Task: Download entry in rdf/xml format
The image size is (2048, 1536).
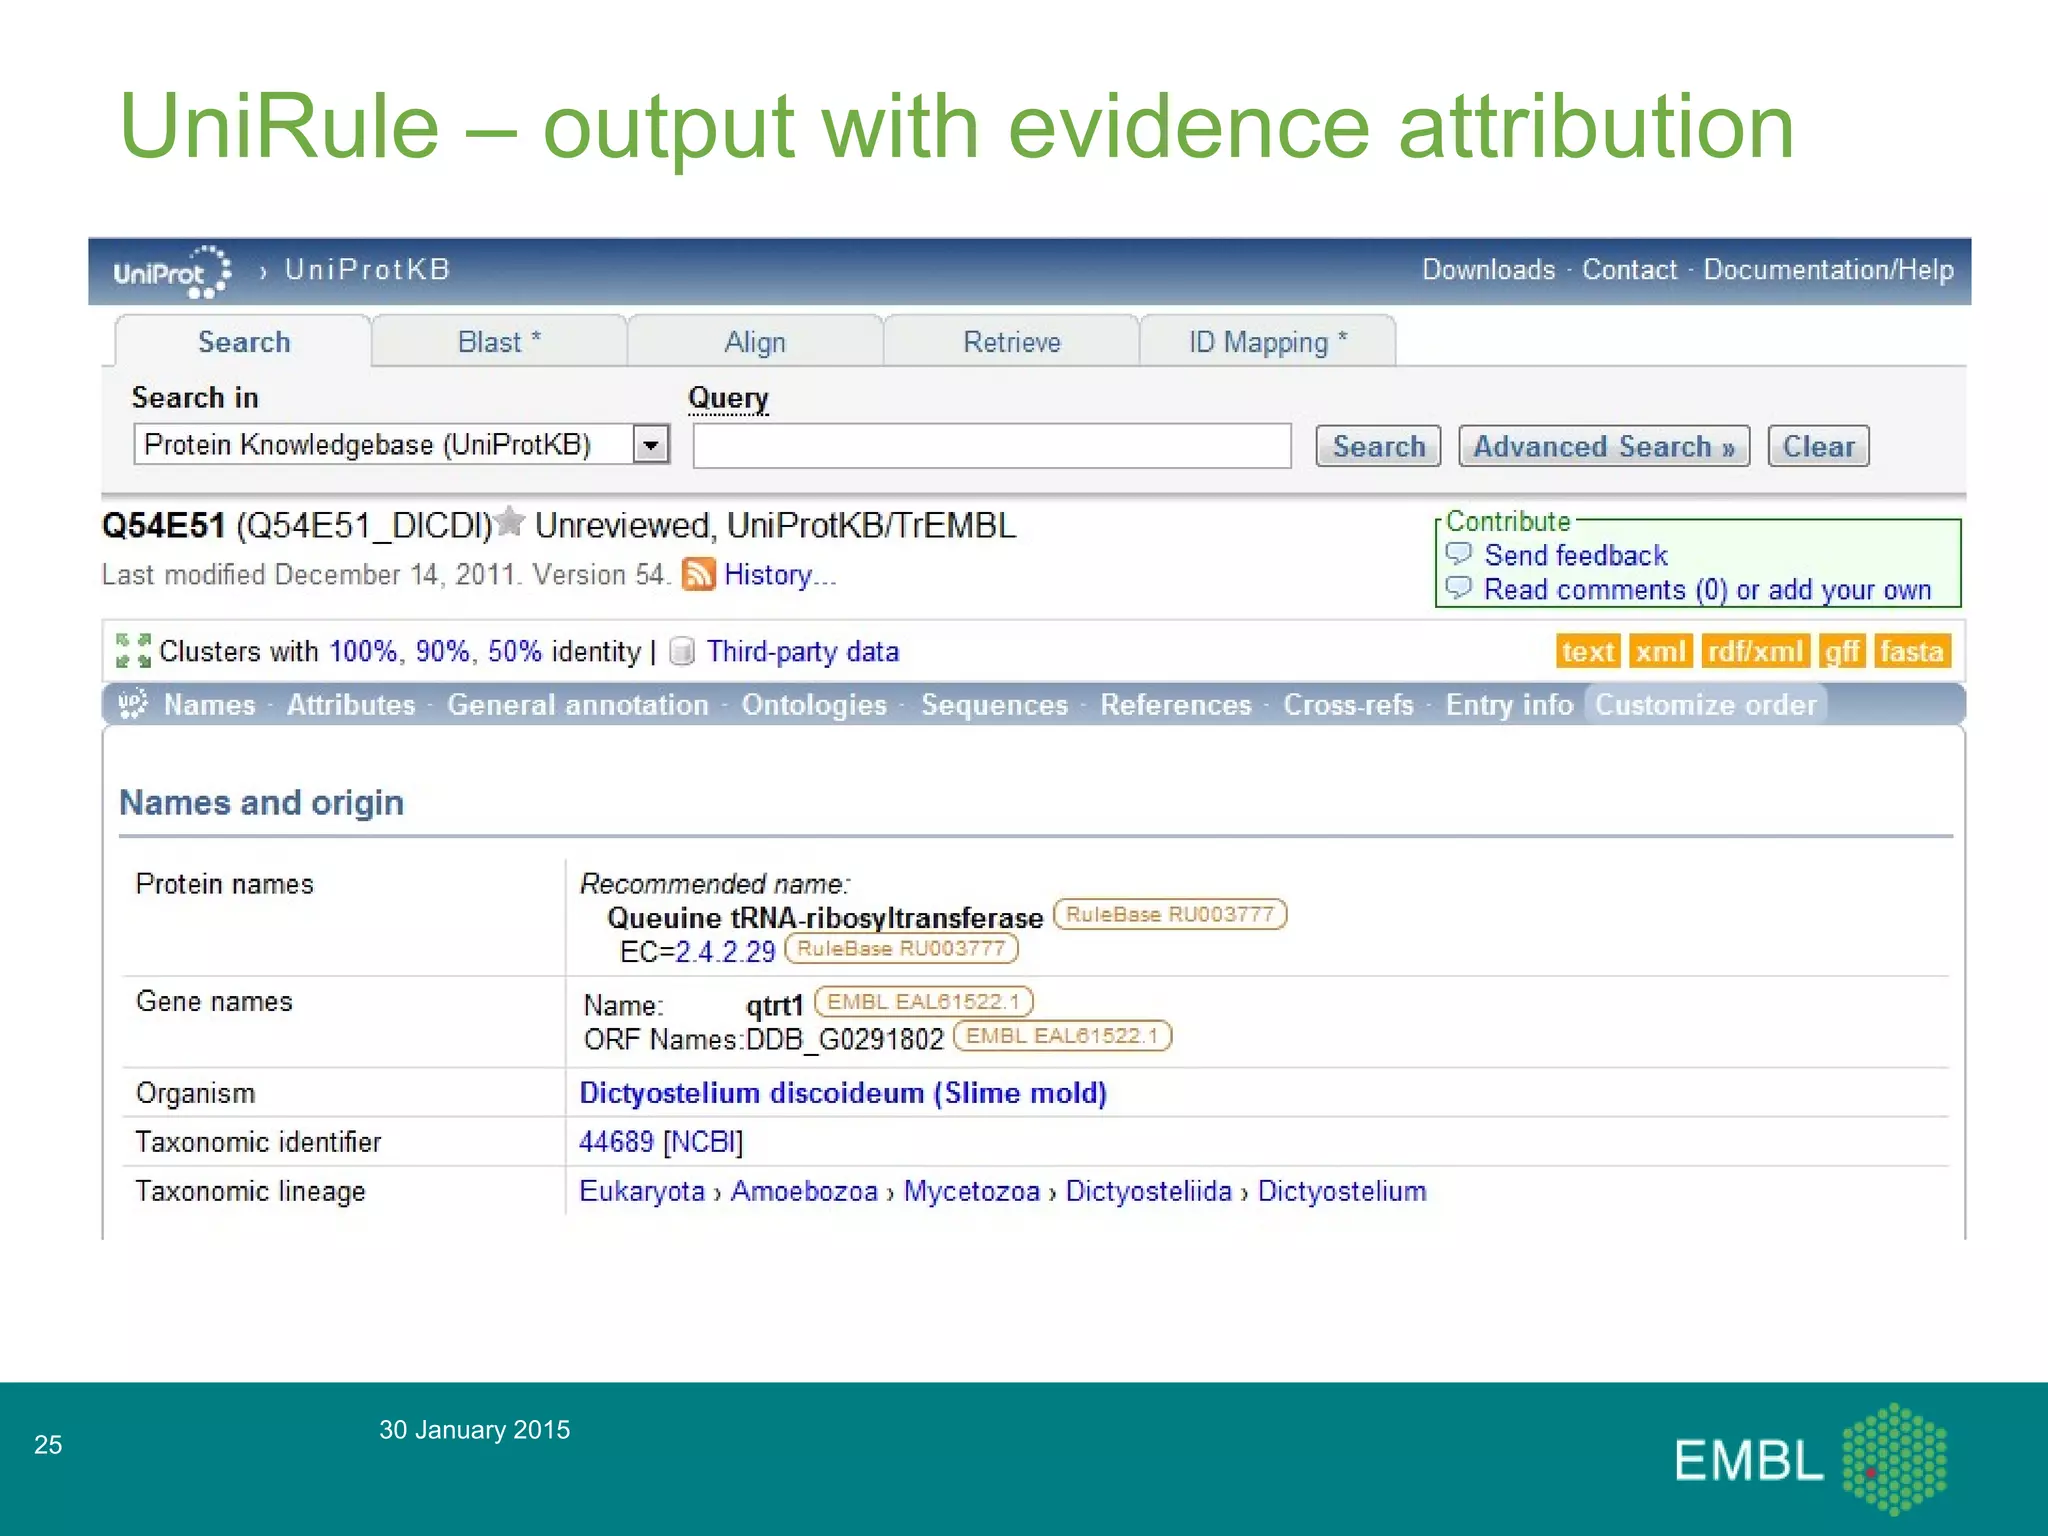Action: pos(1755,652)
